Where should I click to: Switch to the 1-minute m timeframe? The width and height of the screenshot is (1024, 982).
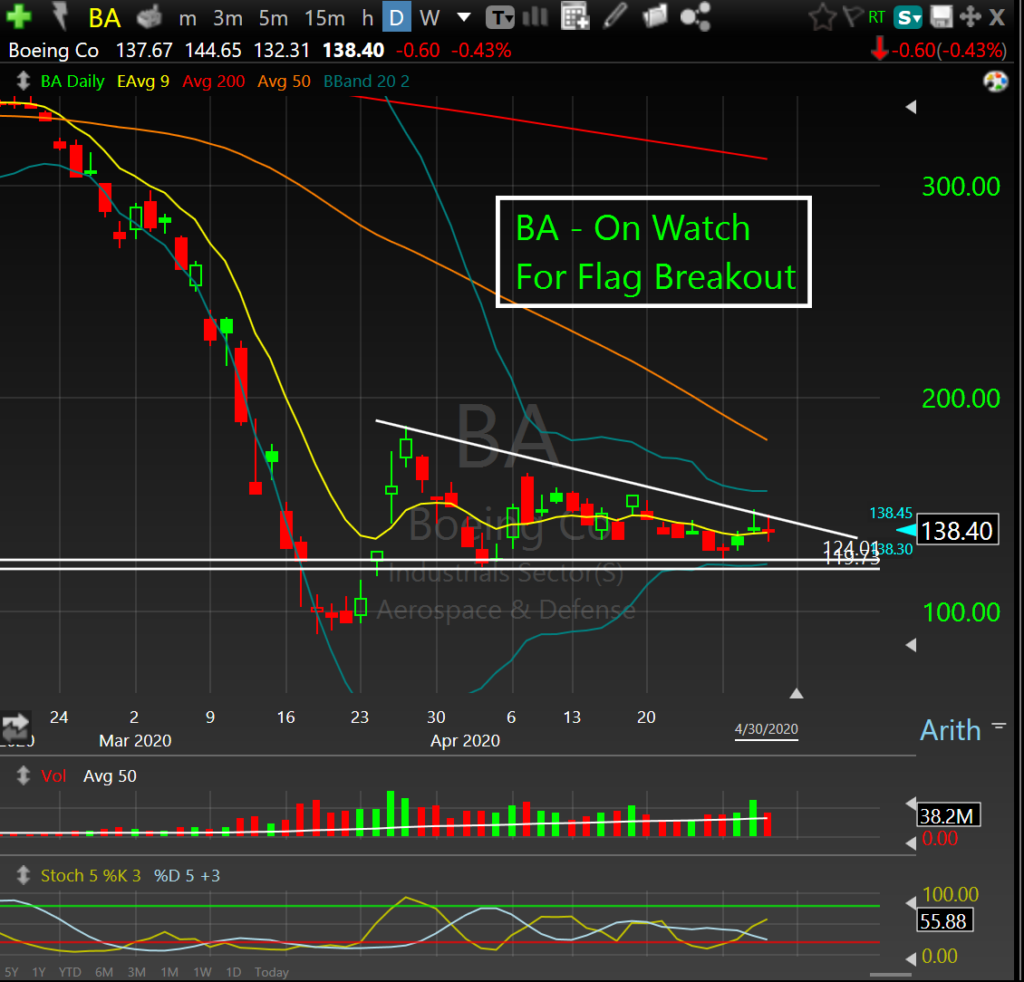coord(187,19)
